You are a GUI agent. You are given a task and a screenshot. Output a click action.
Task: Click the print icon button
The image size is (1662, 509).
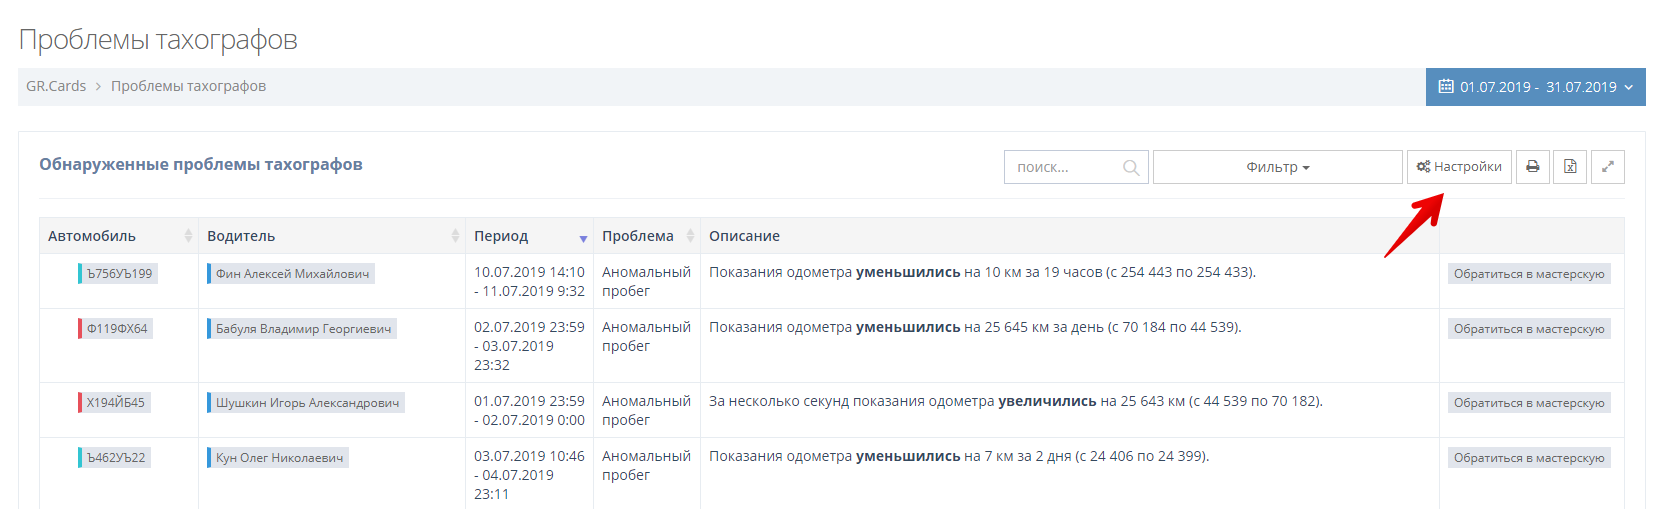(1533, 167)
